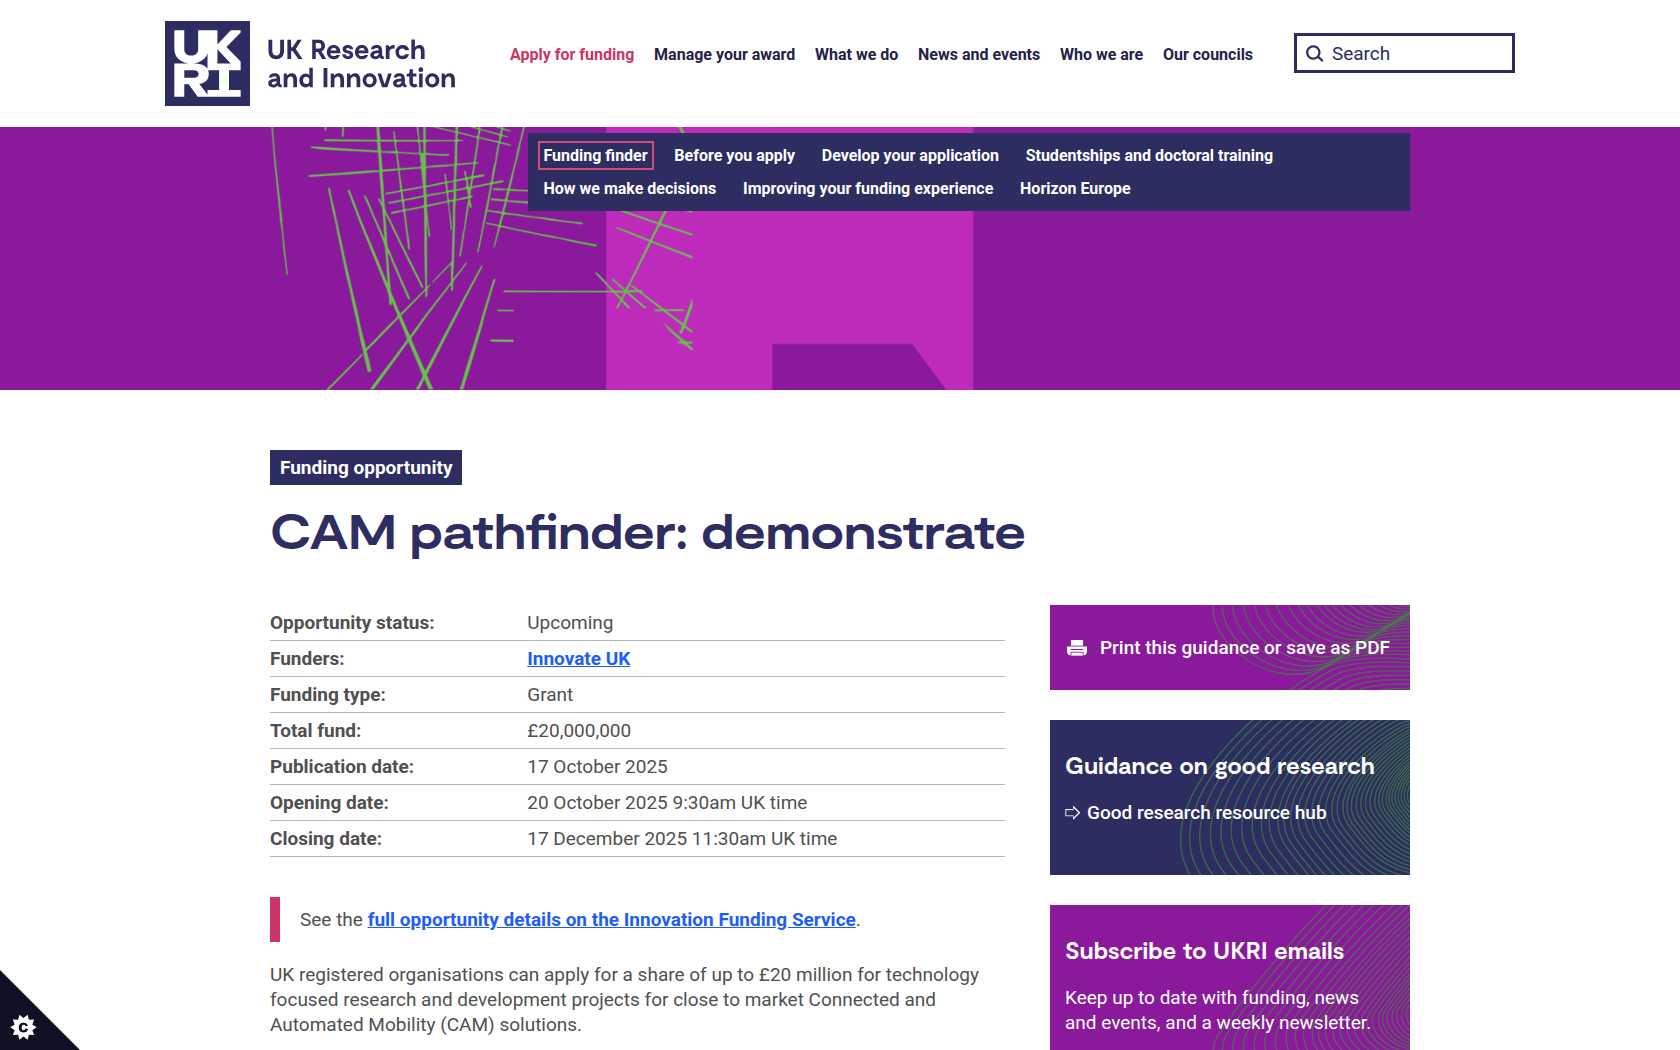Open full opportunity details on Innovation Funding Service
This screenshot has width=1680, height=1050.
[612, 920]
